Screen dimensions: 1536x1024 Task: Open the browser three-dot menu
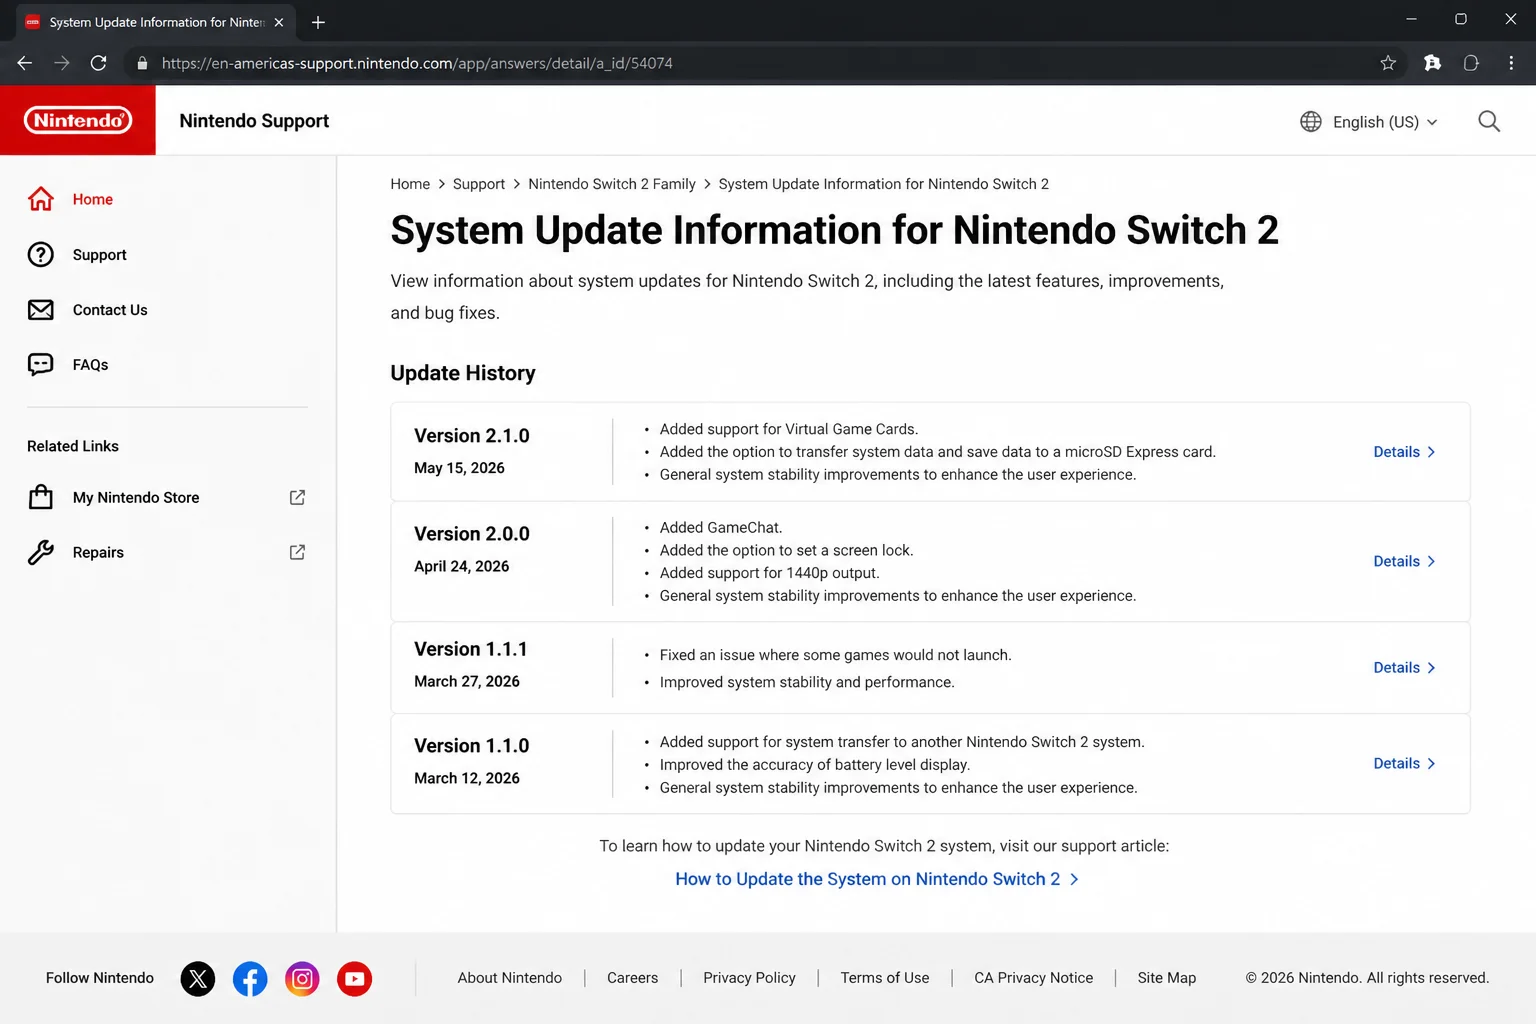click(1511, 63)
